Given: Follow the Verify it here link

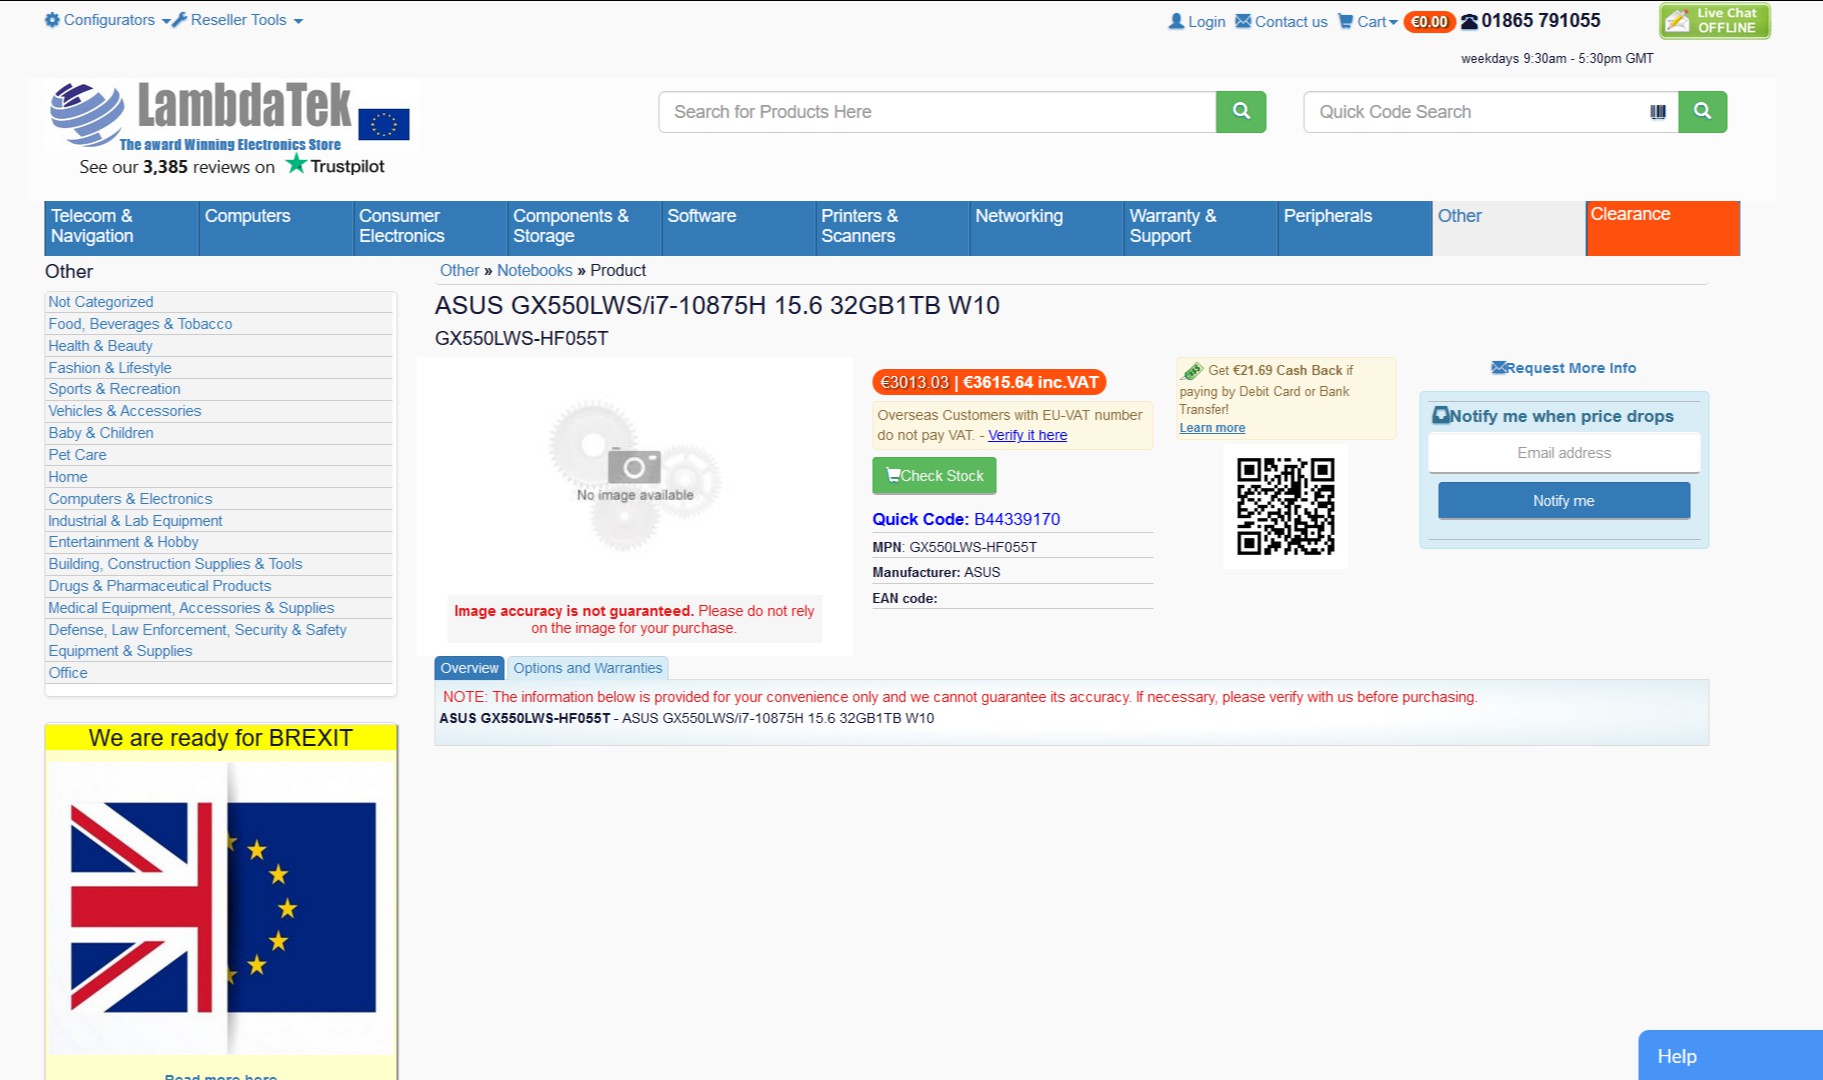Looking at the screenshot, I should 1027,435.
